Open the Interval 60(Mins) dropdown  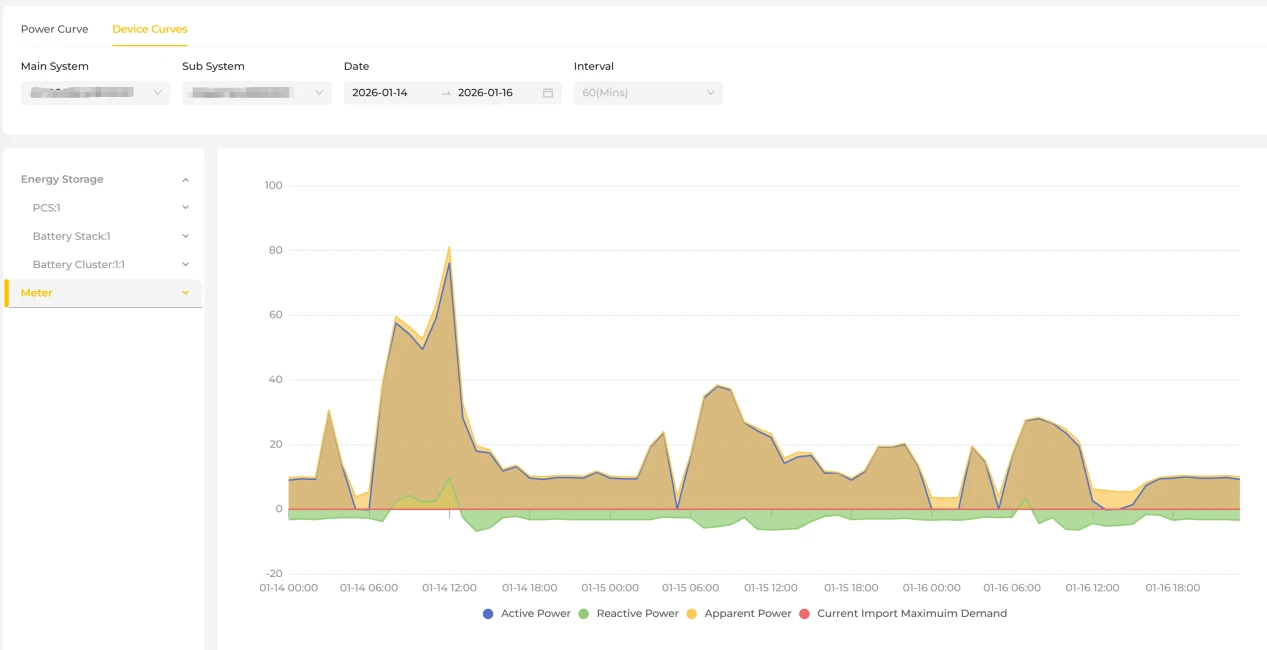pos(648,93)
